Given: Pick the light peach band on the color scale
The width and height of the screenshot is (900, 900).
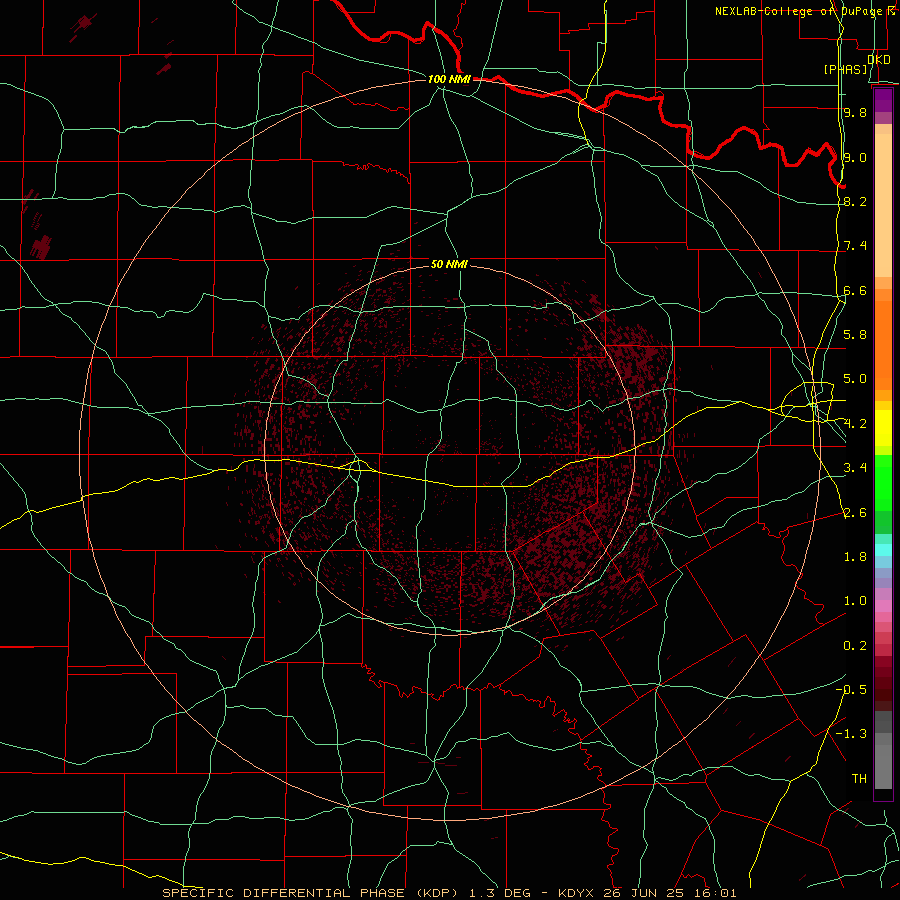Looking at the screenshot, I should tap(883, 206).
